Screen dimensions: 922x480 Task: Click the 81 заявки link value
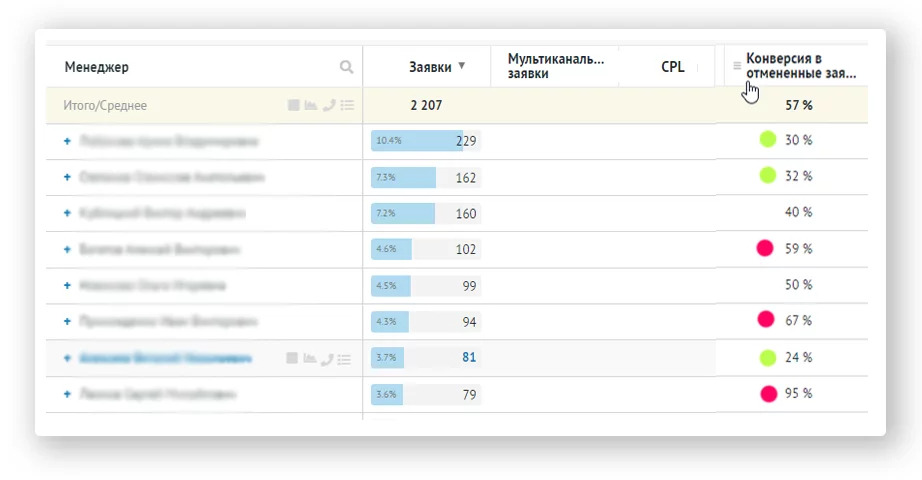[469, 357]
